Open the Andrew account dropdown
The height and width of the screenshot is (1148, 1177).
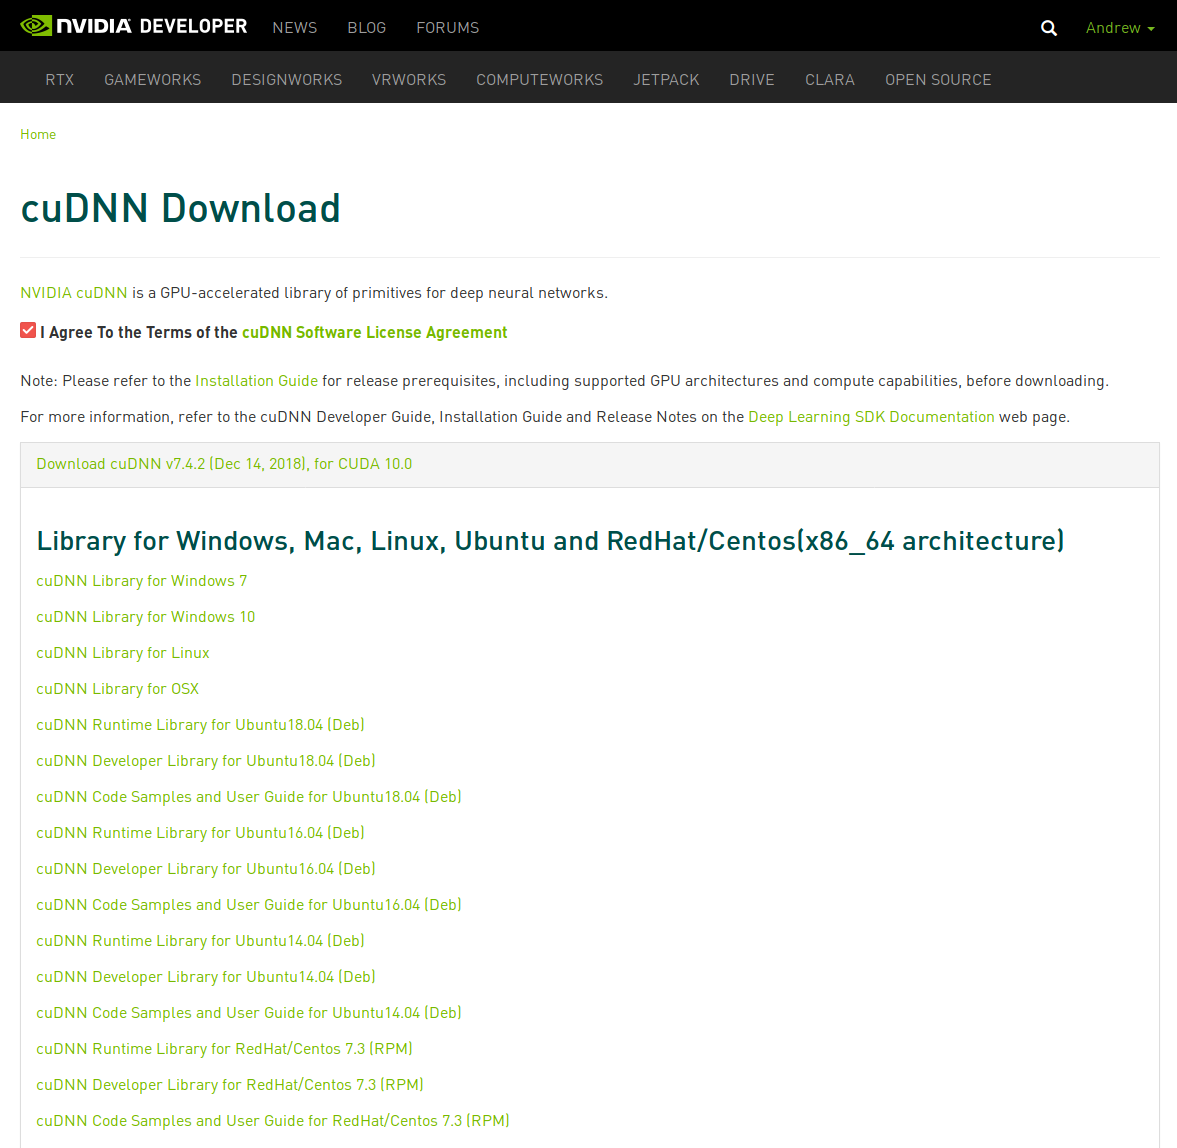(x=1120, y=28)
